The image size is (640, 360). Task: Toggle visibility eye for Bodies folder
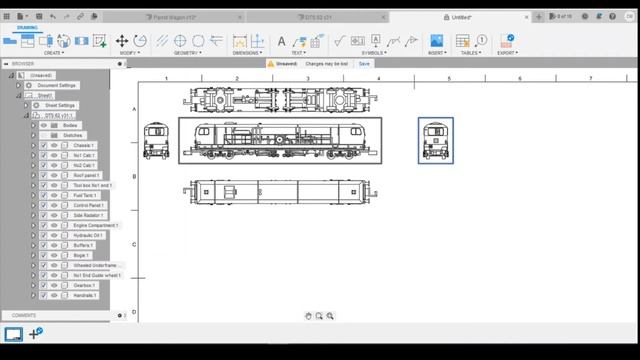[x=44, y=125]
